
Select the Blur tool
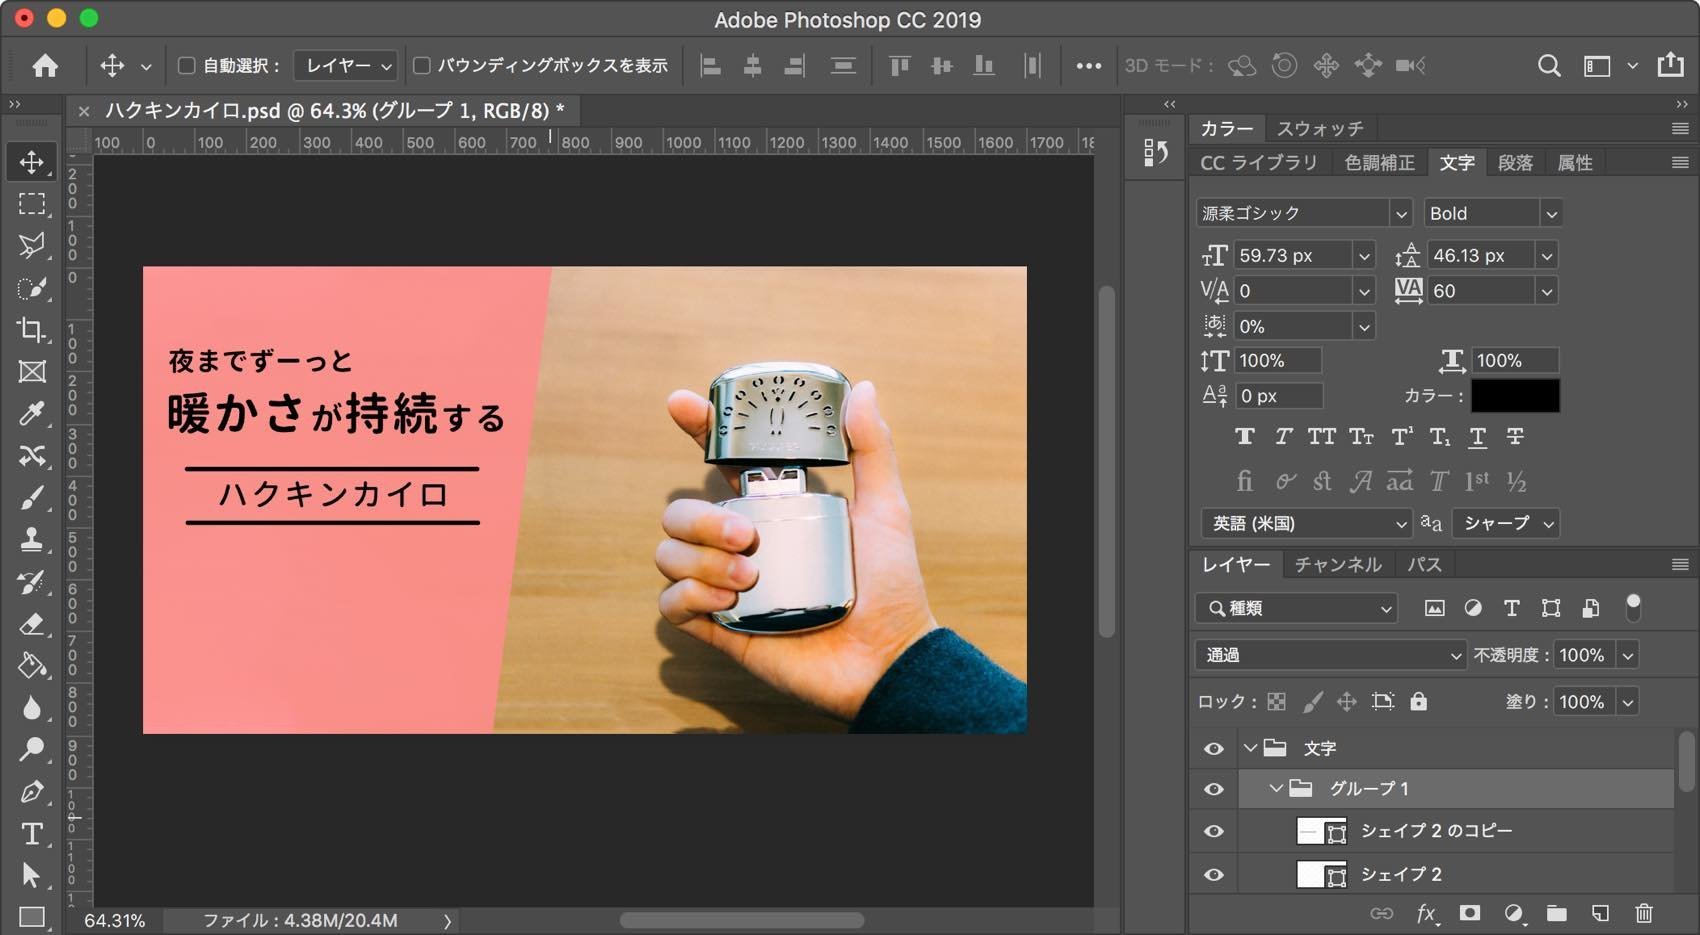pyautogui.click(x=32, y=708)
